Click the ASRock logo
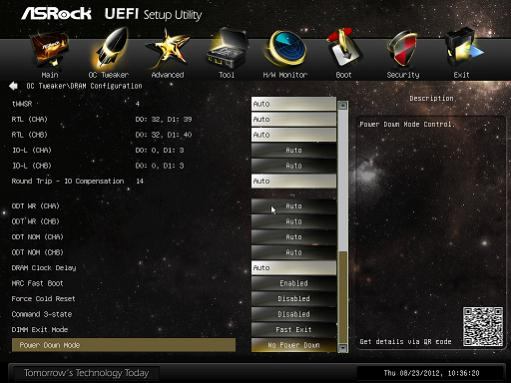 (x=56, y=14)
